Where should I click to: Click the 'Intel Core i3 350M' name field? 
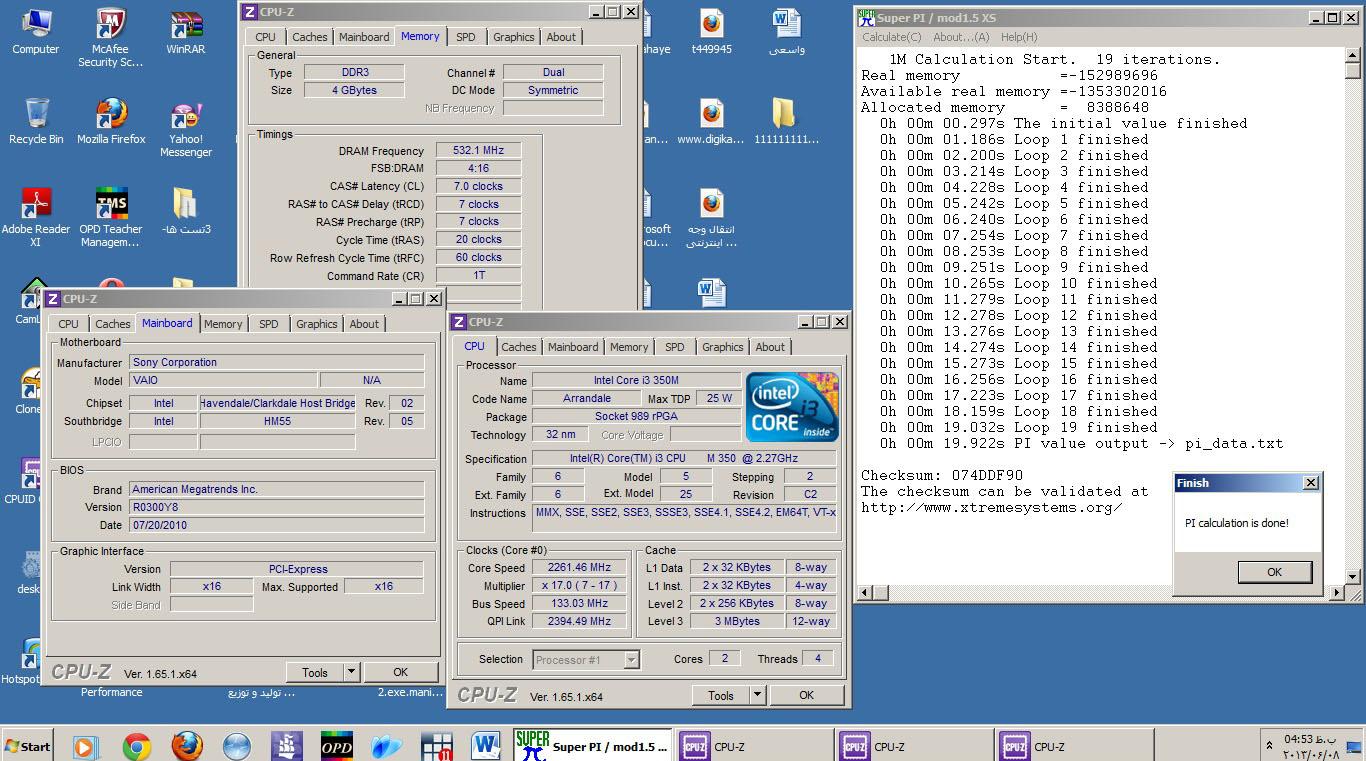(x=636, y=381)
